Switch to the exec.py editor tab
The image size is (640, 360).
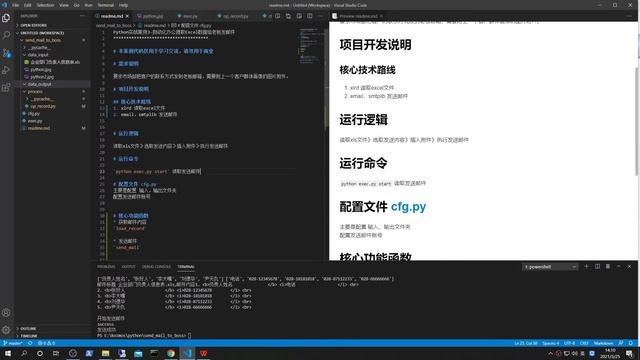[x=189, y=16]
